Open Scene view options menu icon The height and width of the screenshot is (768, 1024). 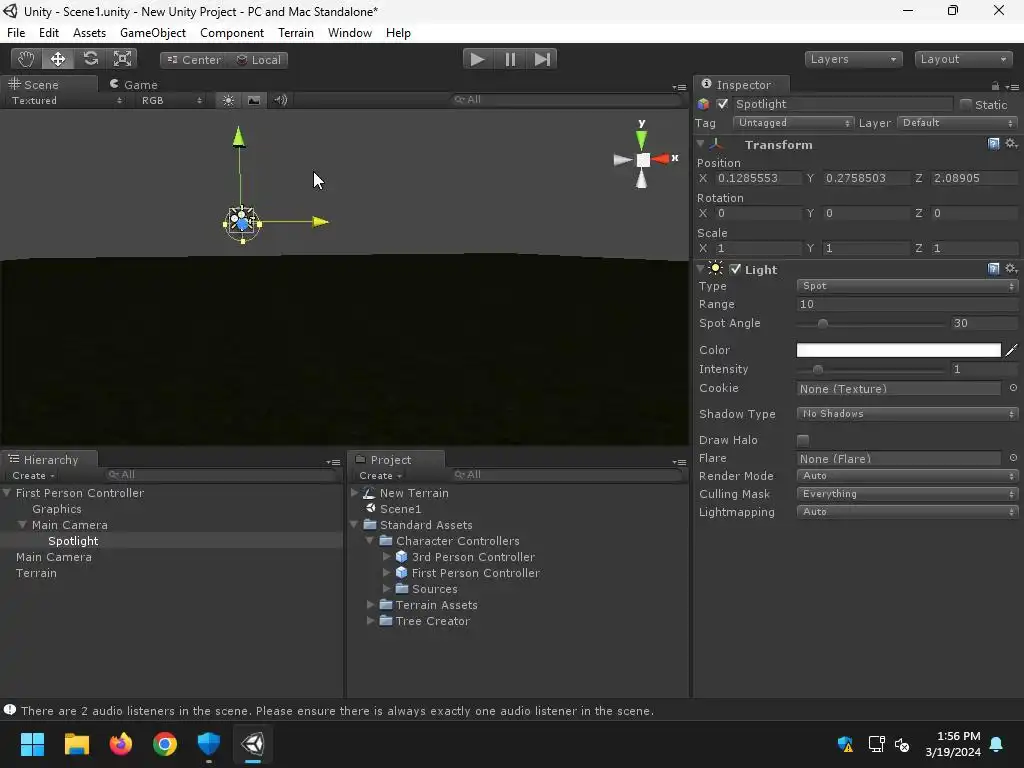click(x=679, y=87)
